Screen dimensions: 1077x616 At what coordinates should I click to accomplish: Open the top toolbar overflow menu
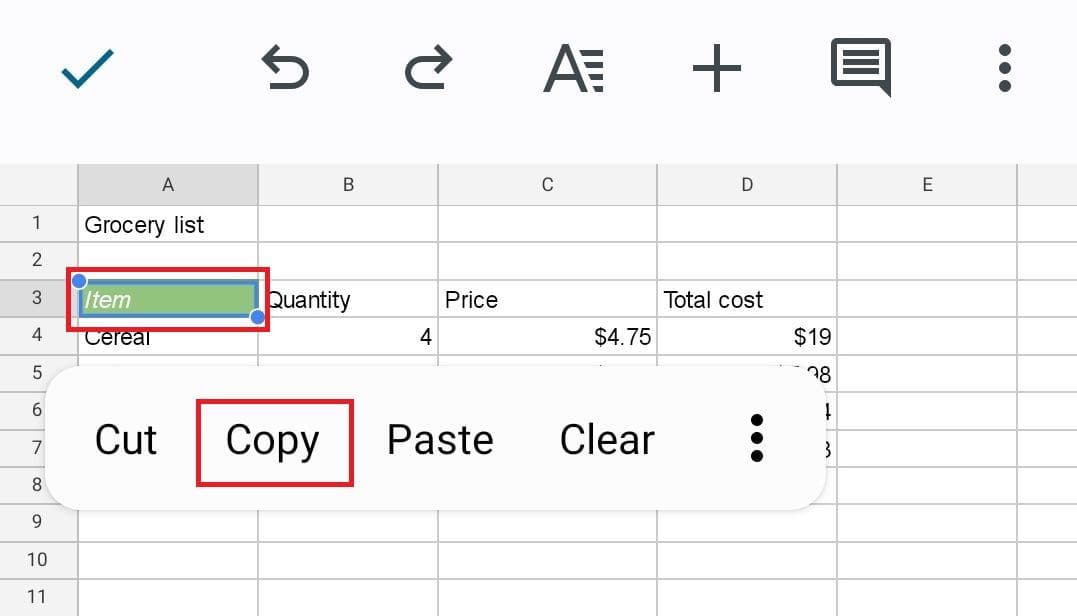1005,69
